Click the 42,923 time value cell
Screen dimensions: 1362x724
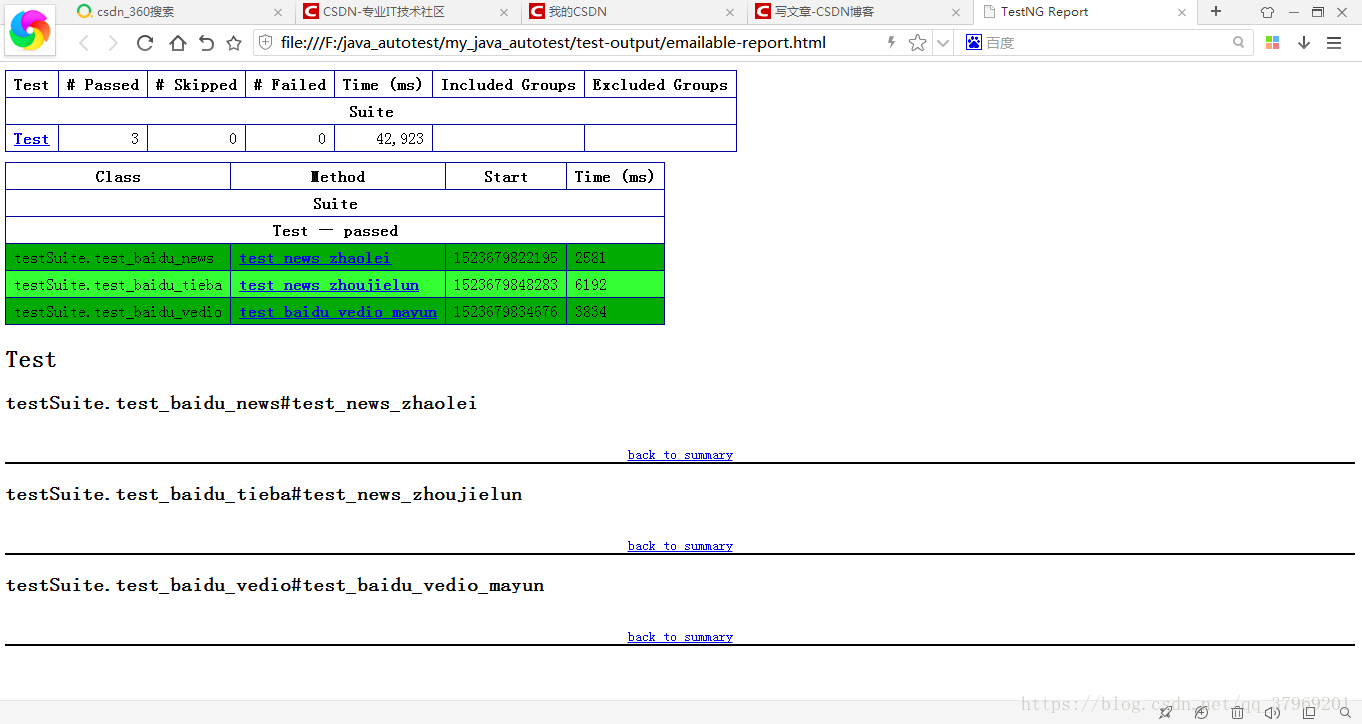383,139
